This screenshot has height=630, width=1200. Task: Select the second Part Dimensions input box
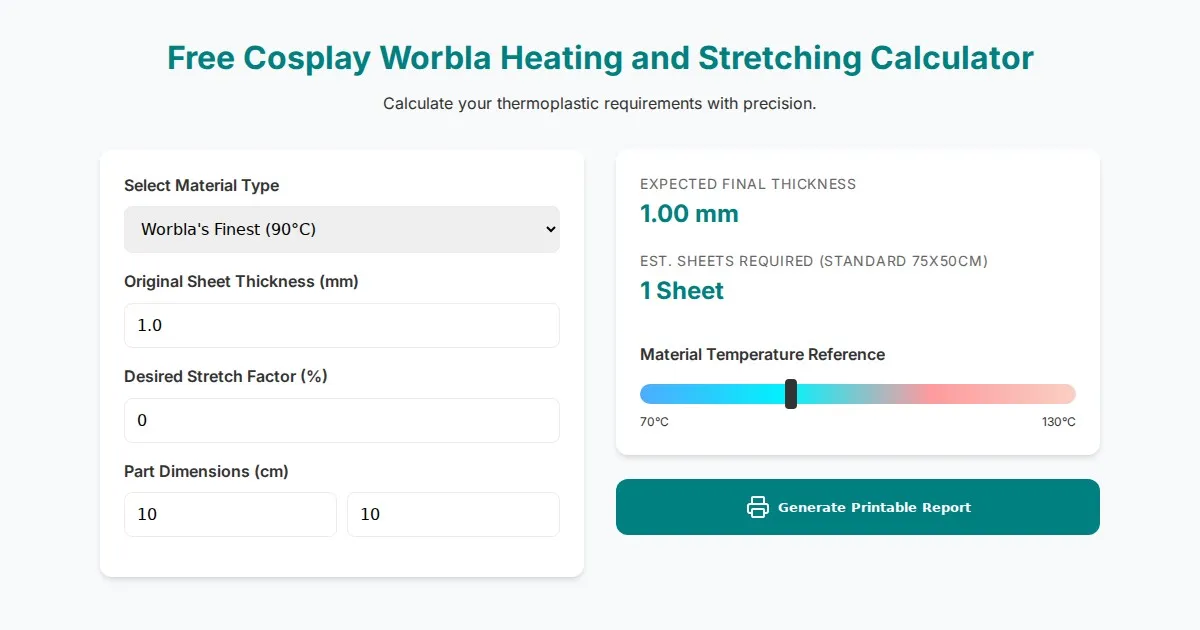pos(453,514)
